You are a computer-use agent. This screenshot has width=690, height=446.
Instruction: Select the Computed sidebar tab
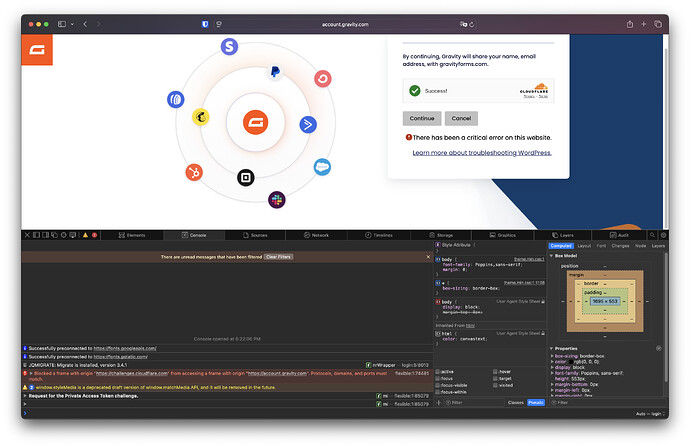[x=561, y=246]
